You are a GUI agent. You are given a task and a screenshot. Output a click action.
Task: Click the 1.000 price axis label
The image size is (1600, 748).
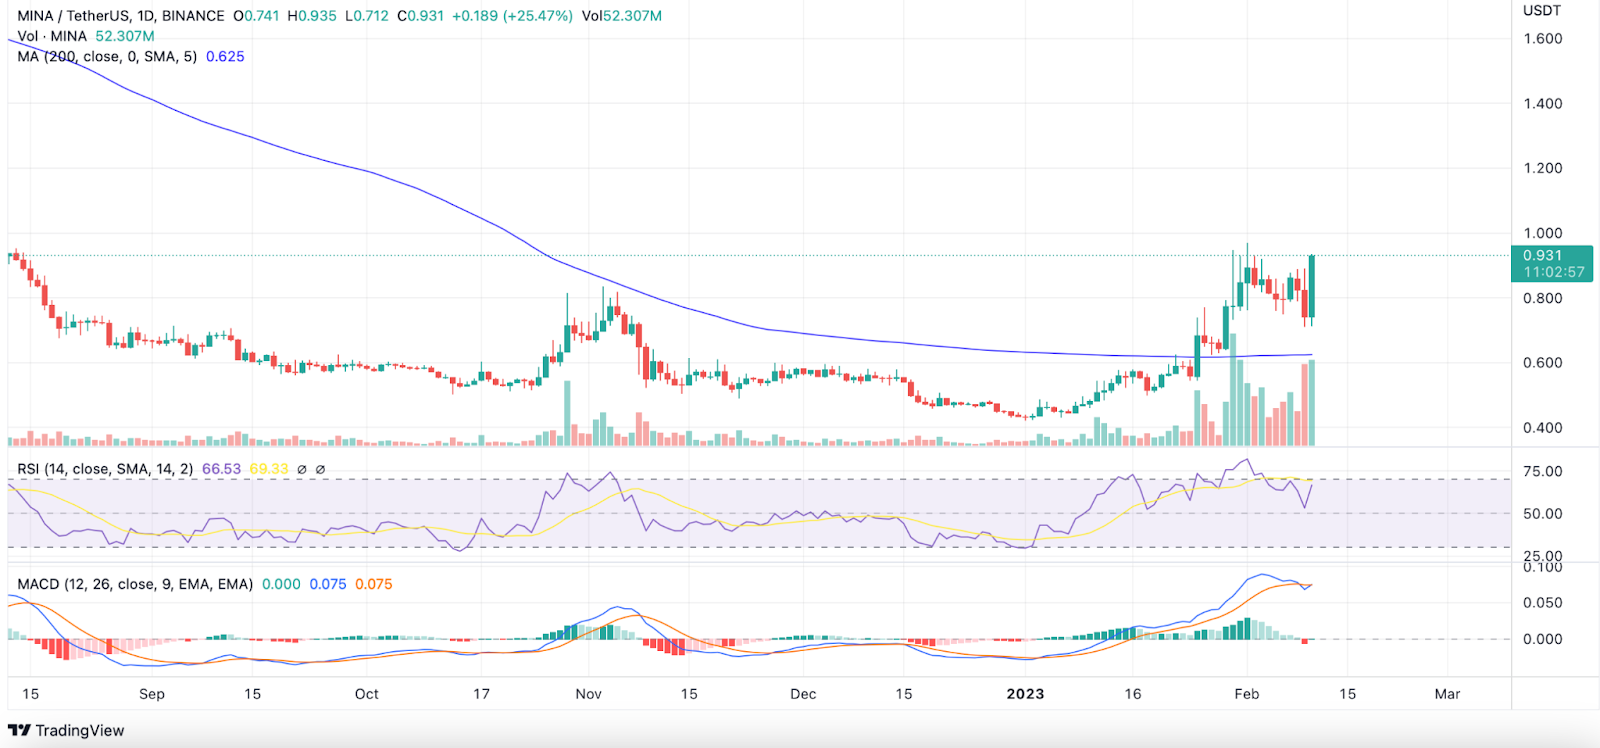tap(1543, 233)
